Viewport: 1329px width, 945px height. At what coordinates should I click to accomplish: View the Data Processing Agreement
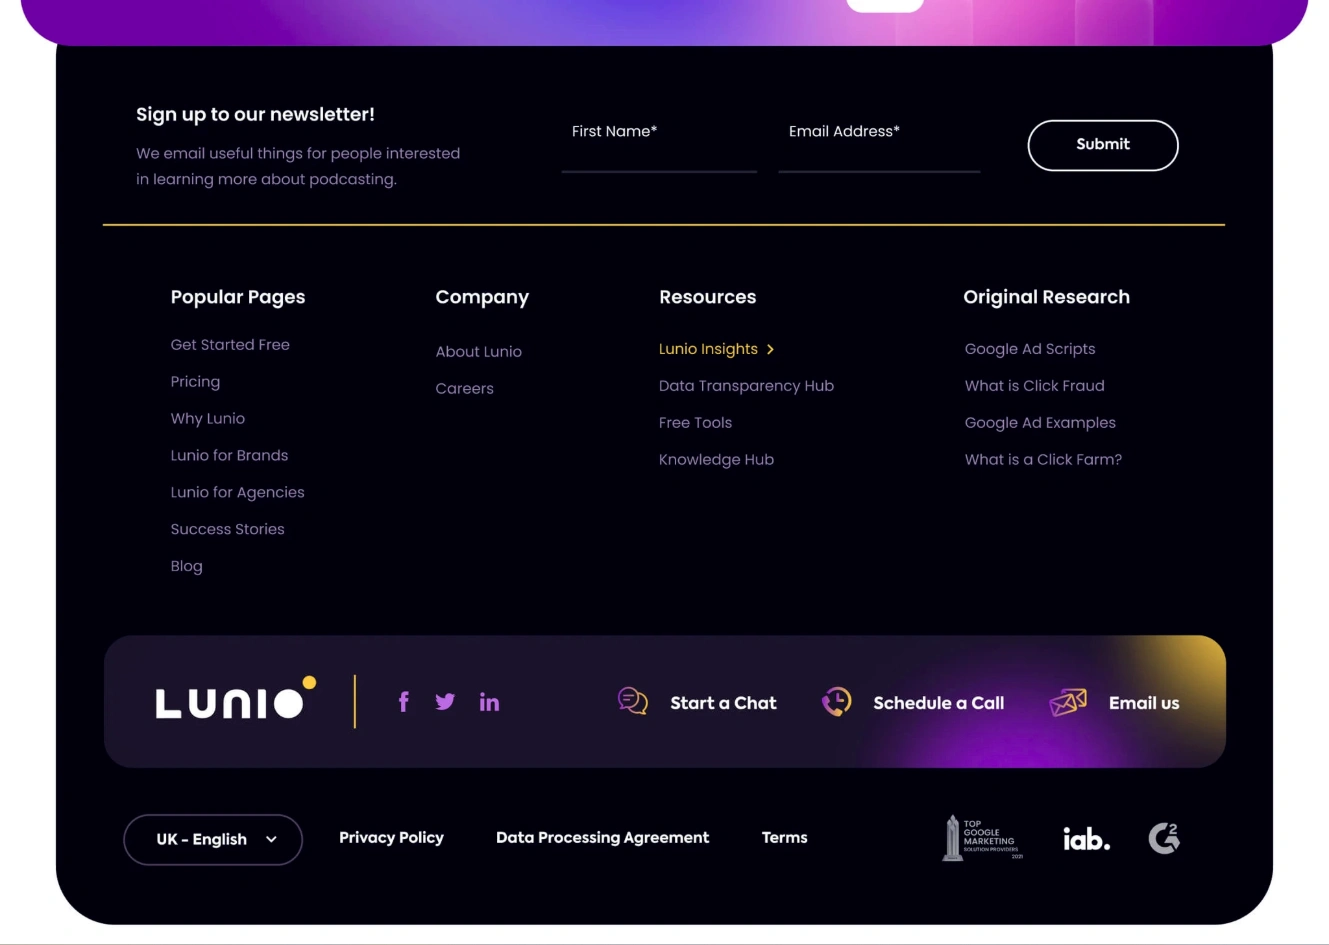point(602,838)
